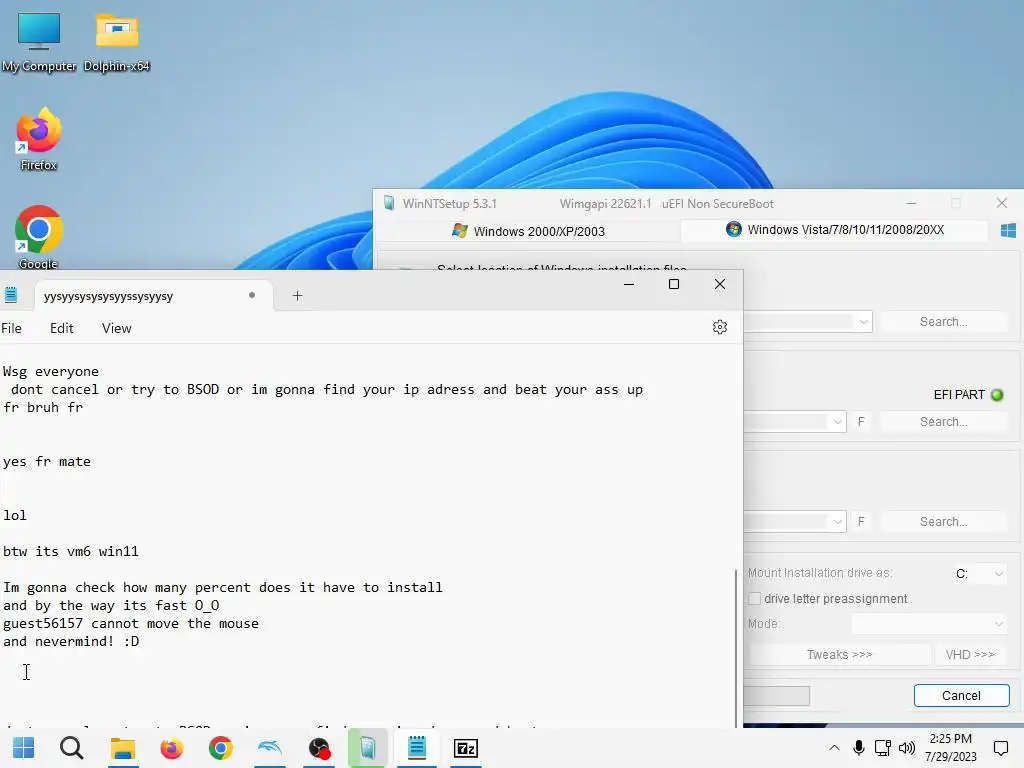
Task: Open taskbar Search
Action: point(72,748)
